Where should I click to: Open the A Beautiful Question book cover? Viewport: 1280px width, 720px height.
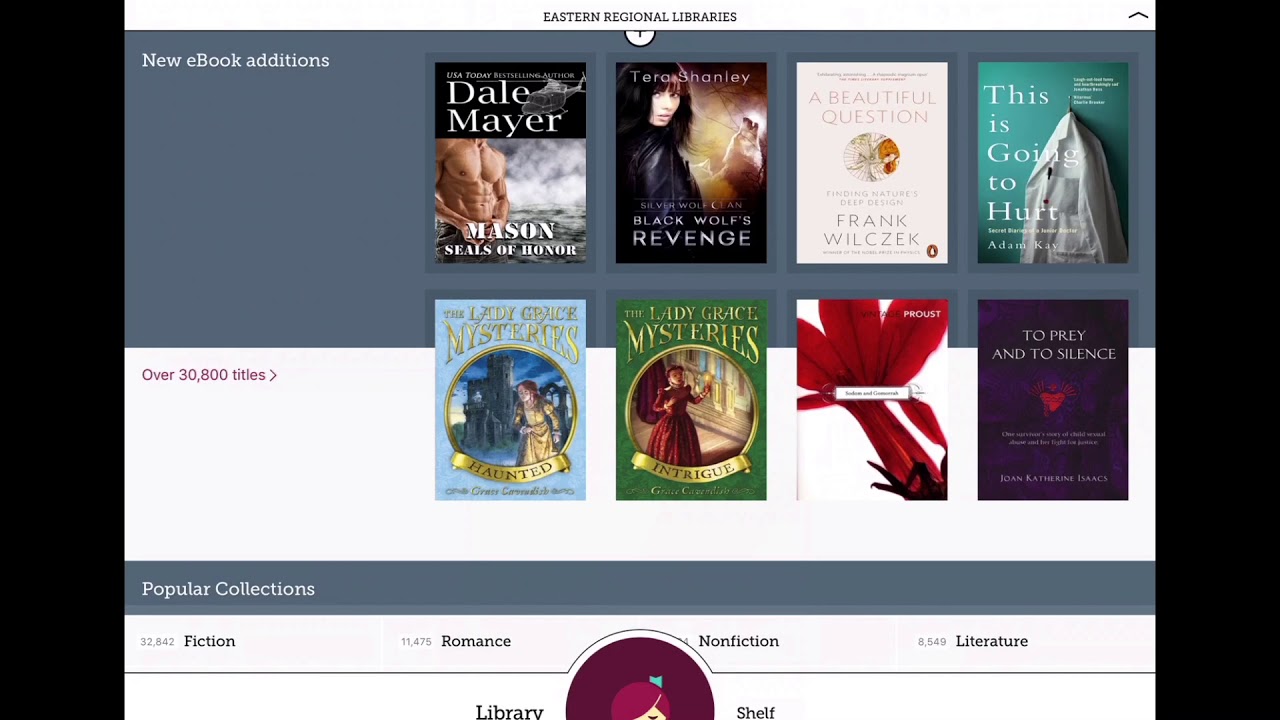pyautogui.click(x=872, y=163)
